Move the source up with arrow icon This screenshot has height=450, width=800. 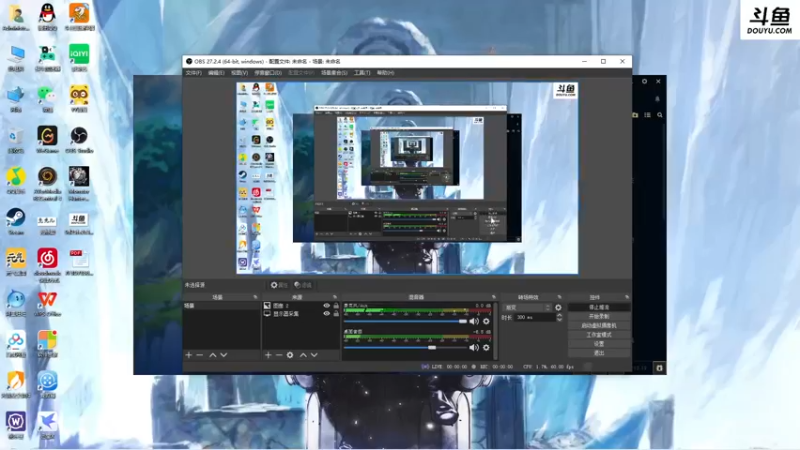(303, 355)
